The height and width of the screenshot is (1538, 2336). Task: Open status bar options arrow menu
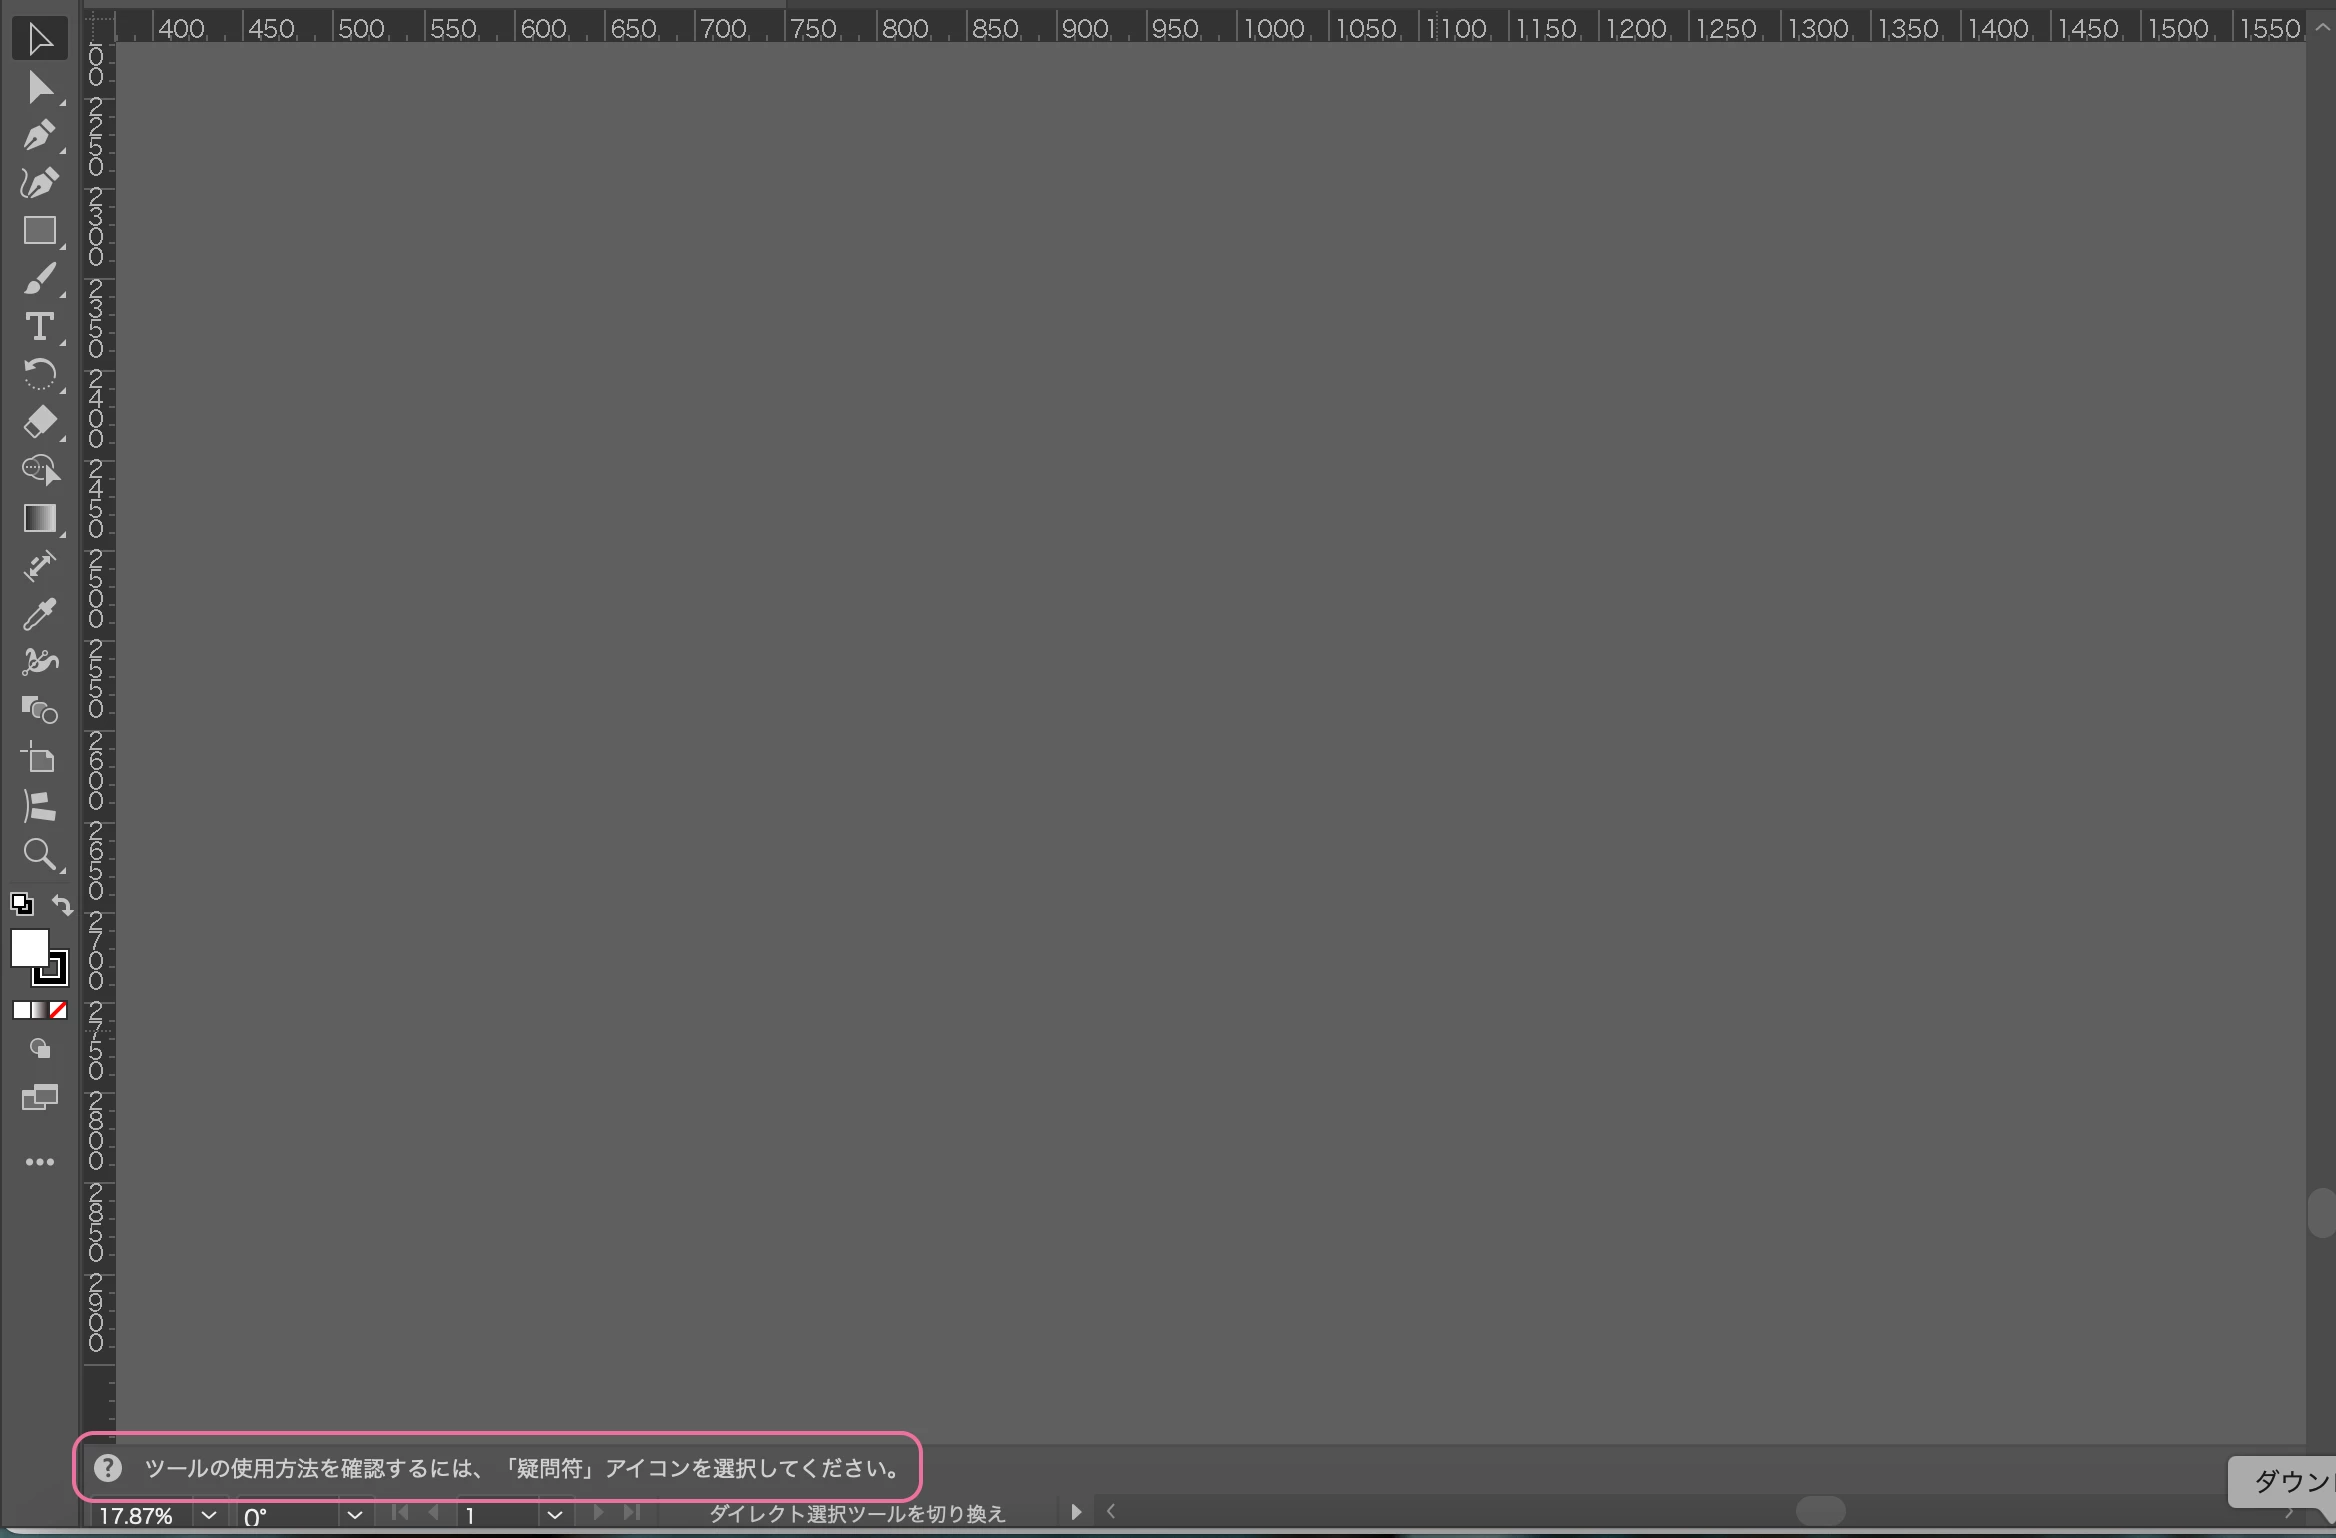pos(1076,1512)
